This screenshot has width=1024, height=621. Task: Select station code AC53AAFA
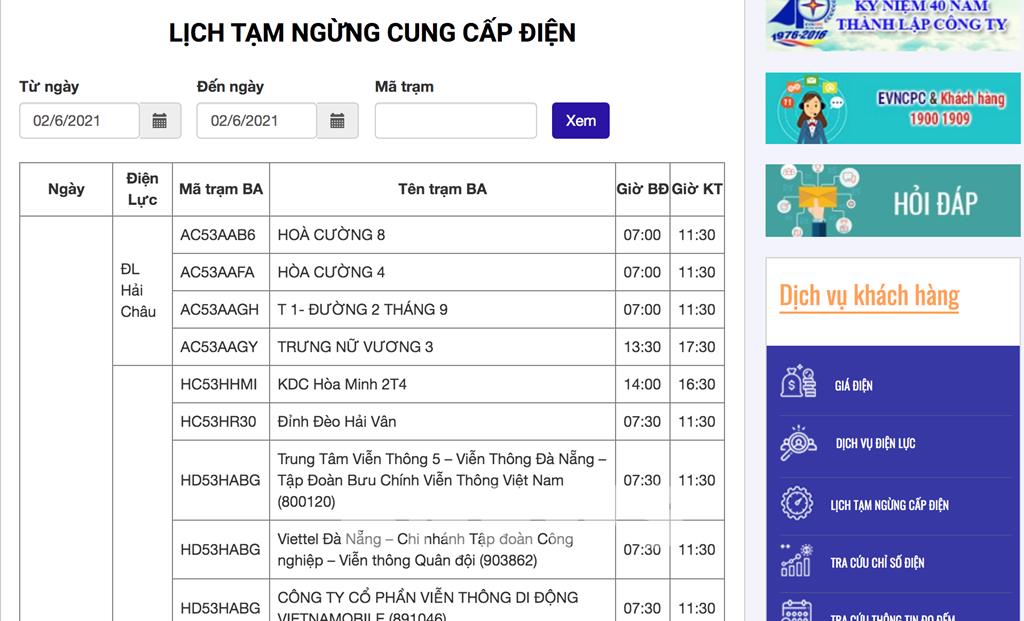(217, 272)
